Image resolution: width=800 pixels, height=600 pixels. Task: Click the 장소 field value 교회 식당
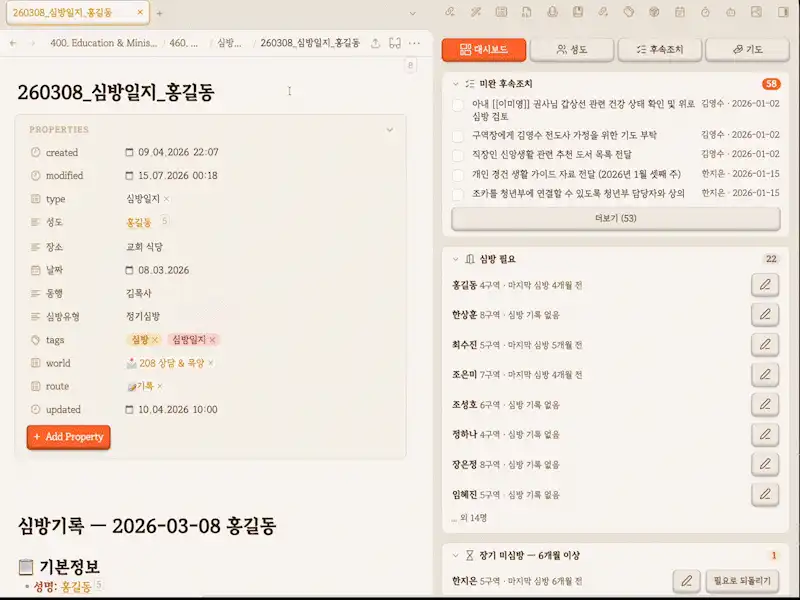point(144,247)
